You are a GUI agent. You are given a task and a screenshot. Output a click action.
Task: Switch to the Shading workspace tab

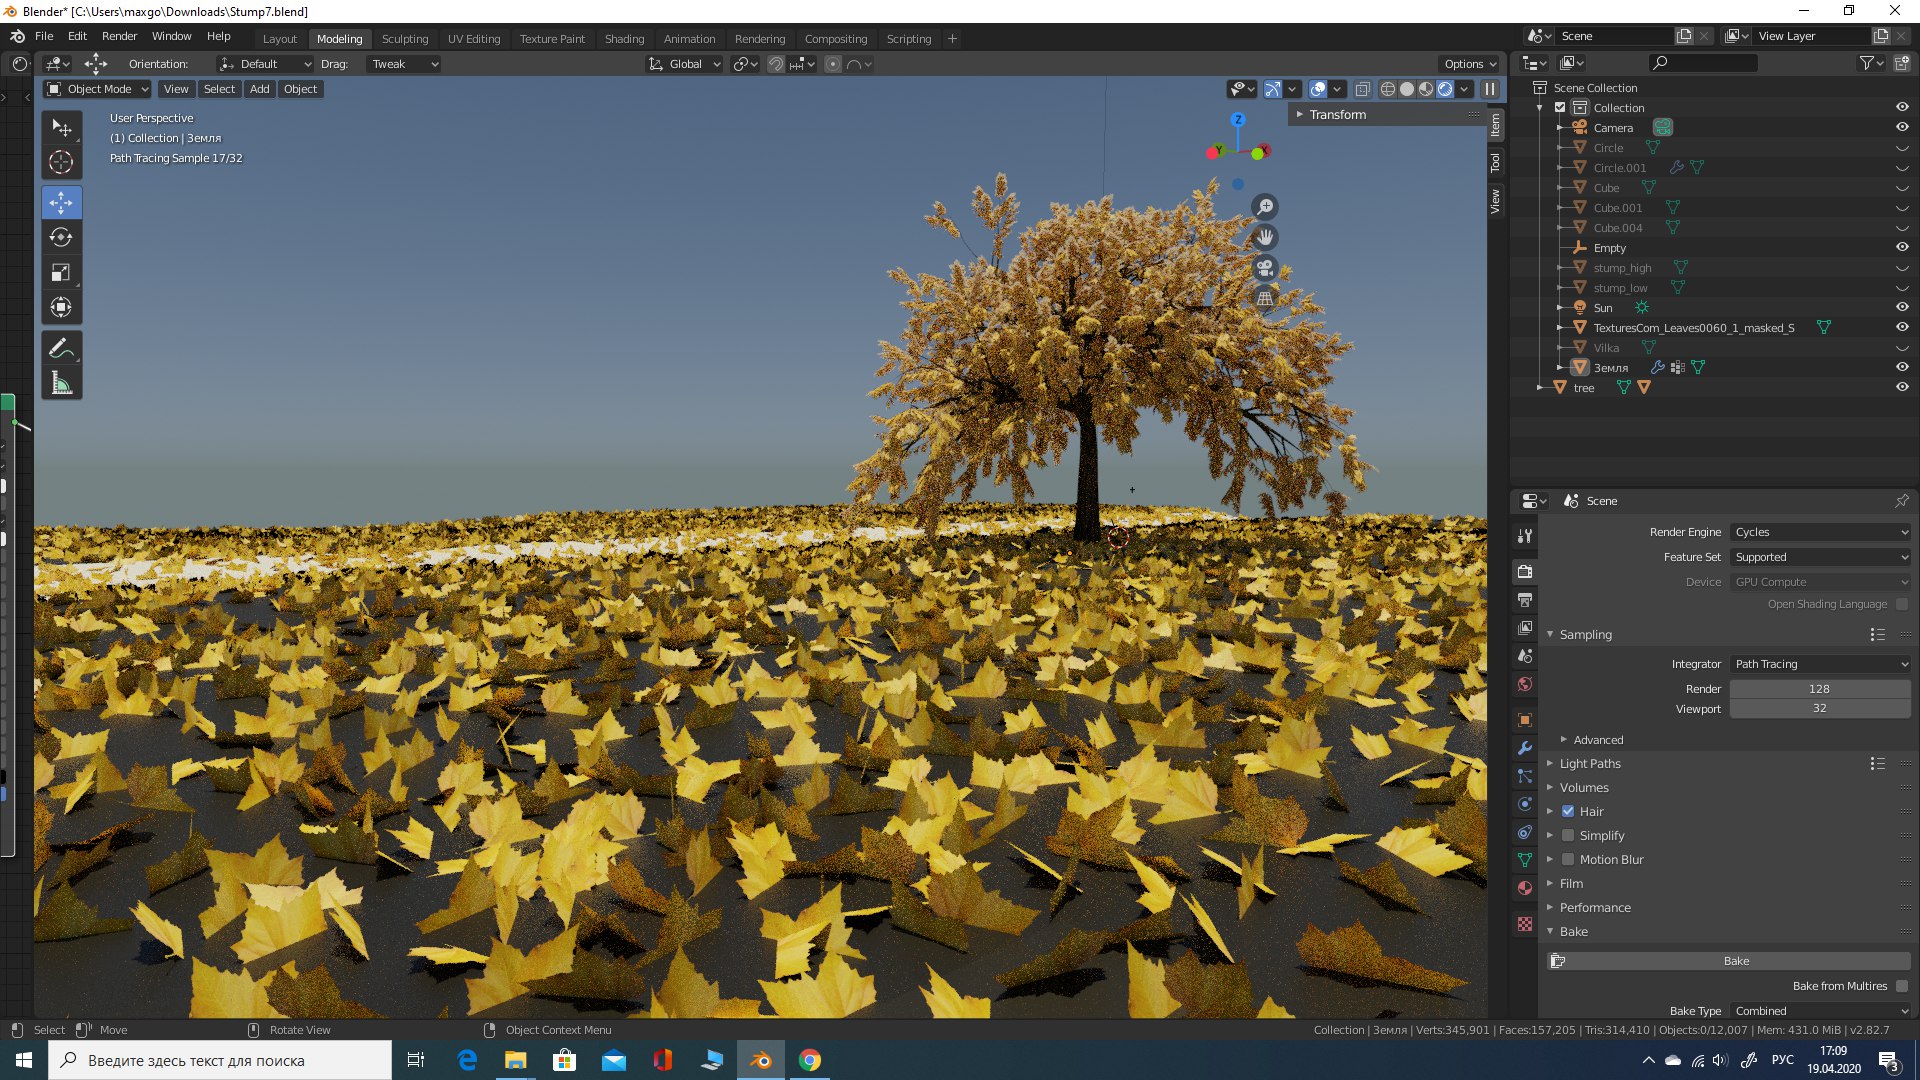(x=624, y=39)
